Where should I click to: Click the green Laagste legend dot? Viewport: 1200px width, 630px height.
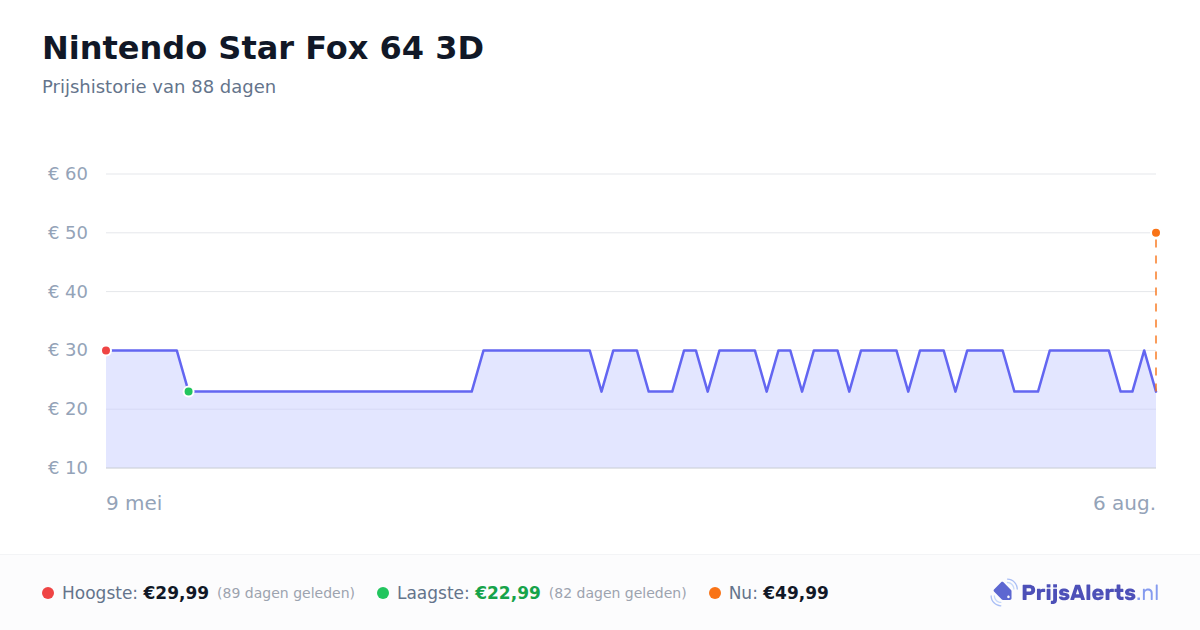tap(383, 593)
